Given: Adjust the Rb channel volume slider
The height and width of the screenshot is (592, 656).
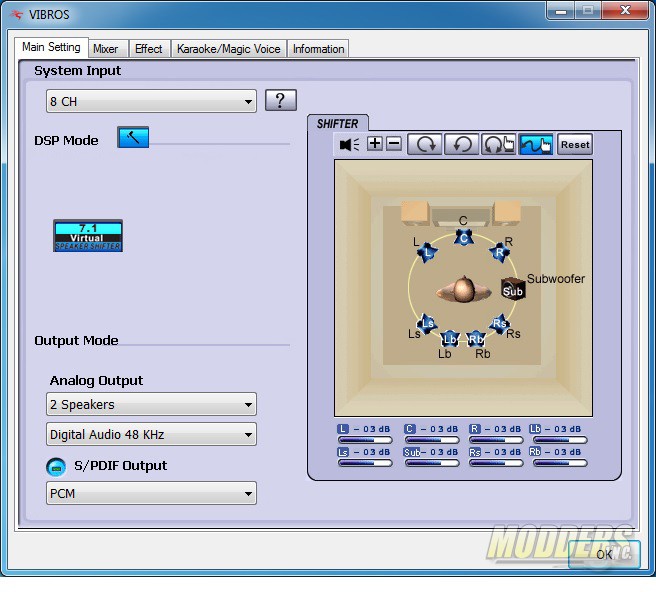Looking at the screenshot, I should coord(560,463).
